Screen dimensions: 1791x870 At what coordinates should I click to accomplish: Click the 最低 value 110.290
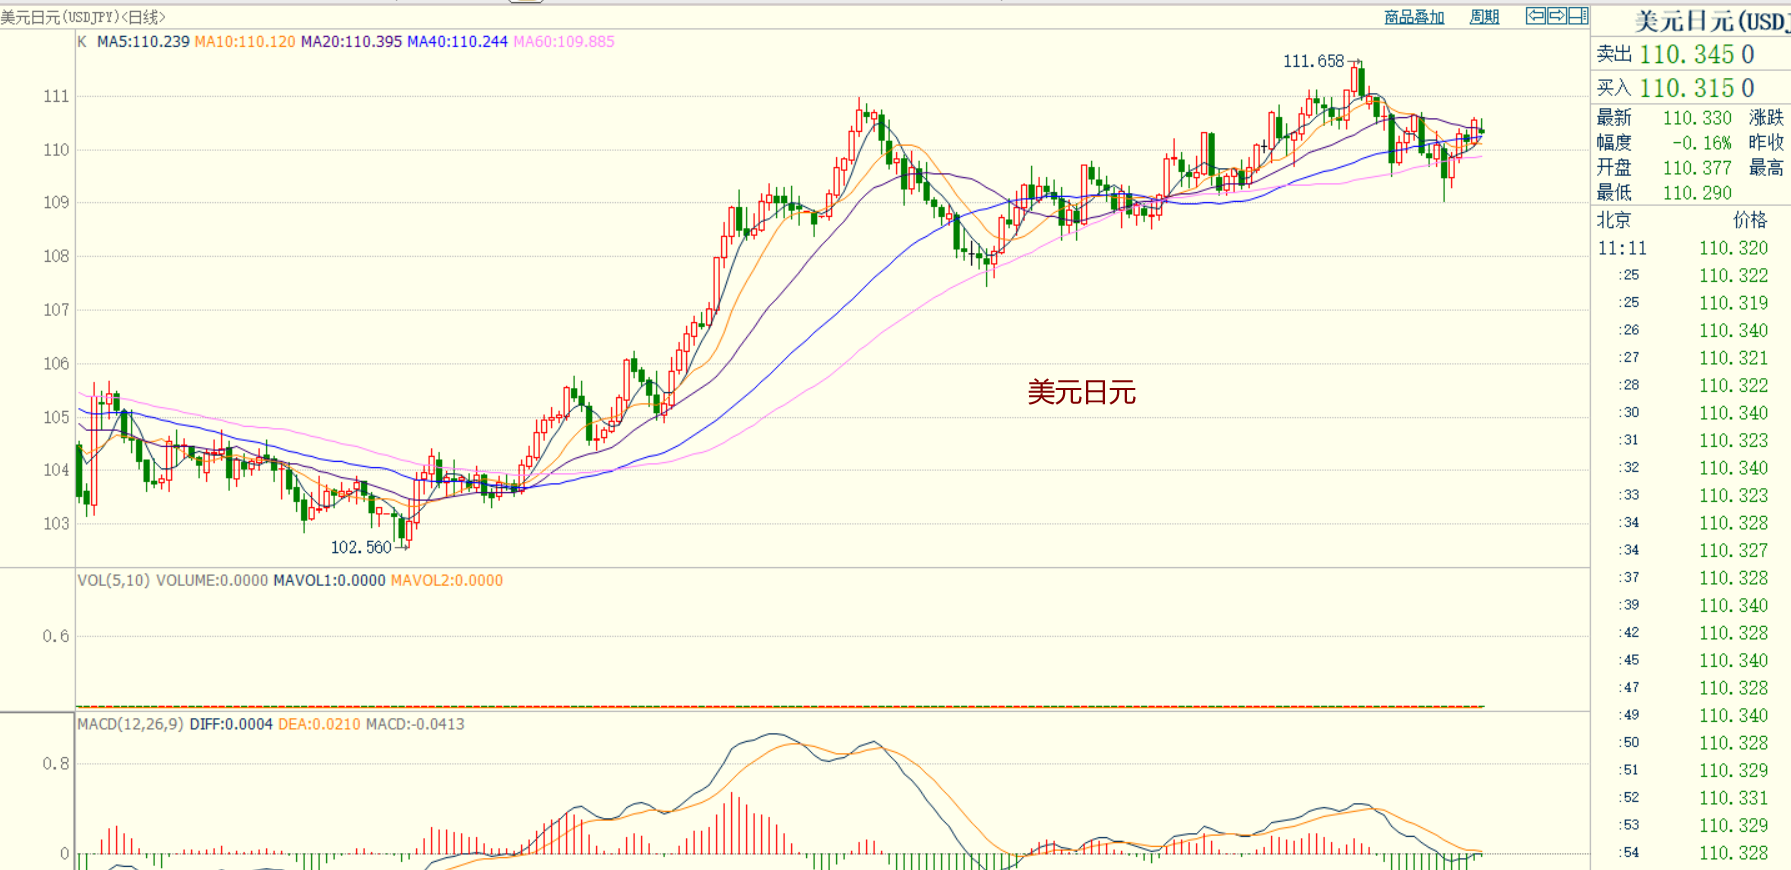coord(1697,193)
